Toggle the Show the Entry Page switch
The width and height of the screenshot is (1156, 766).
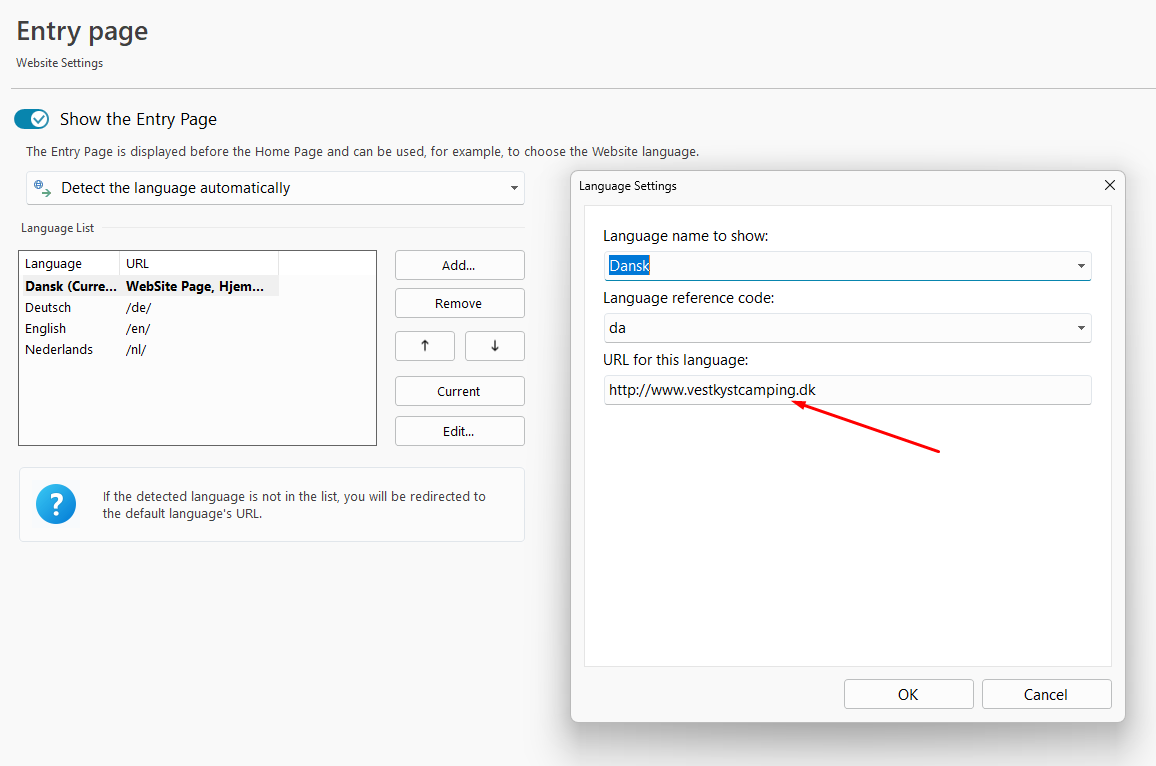click(x=31, y=119)
